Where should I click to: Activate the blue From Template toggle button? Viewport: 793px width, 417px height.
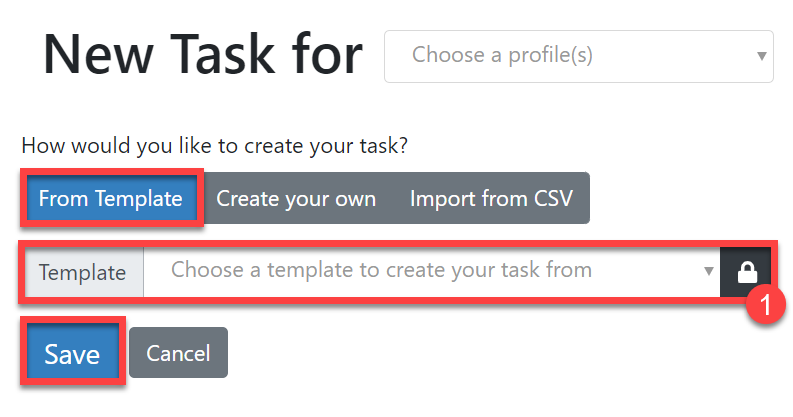111,198
